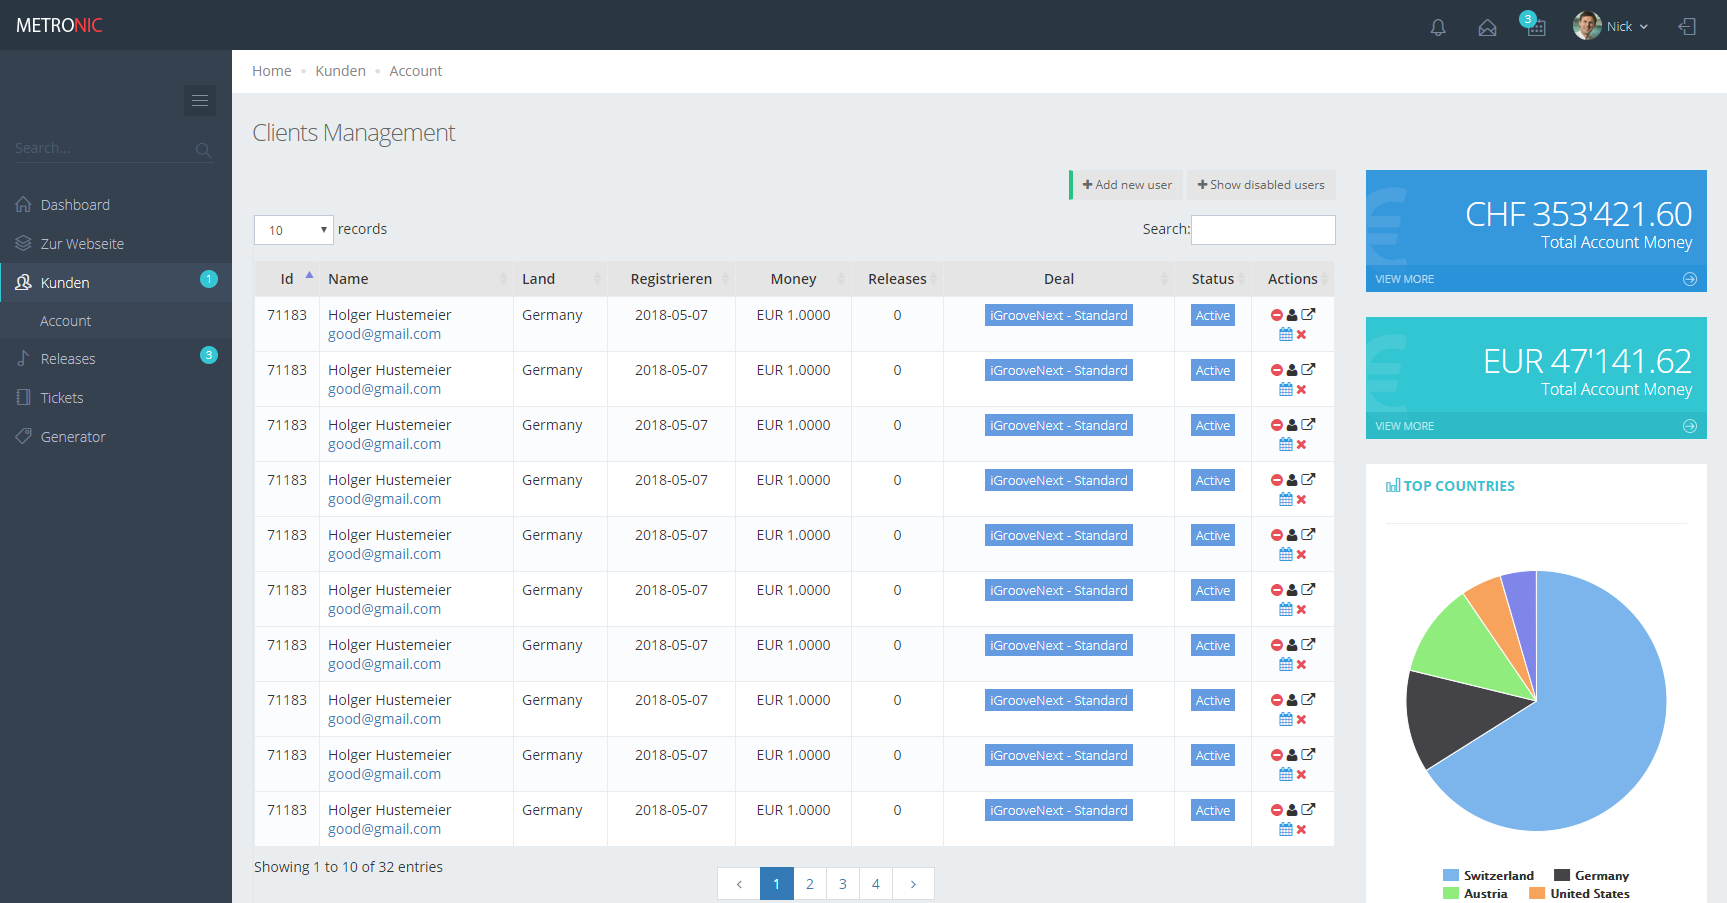The width and height of the screenshot is (1727, 903).
Task: Select Tickets in the sidebar
Action: 62,398
